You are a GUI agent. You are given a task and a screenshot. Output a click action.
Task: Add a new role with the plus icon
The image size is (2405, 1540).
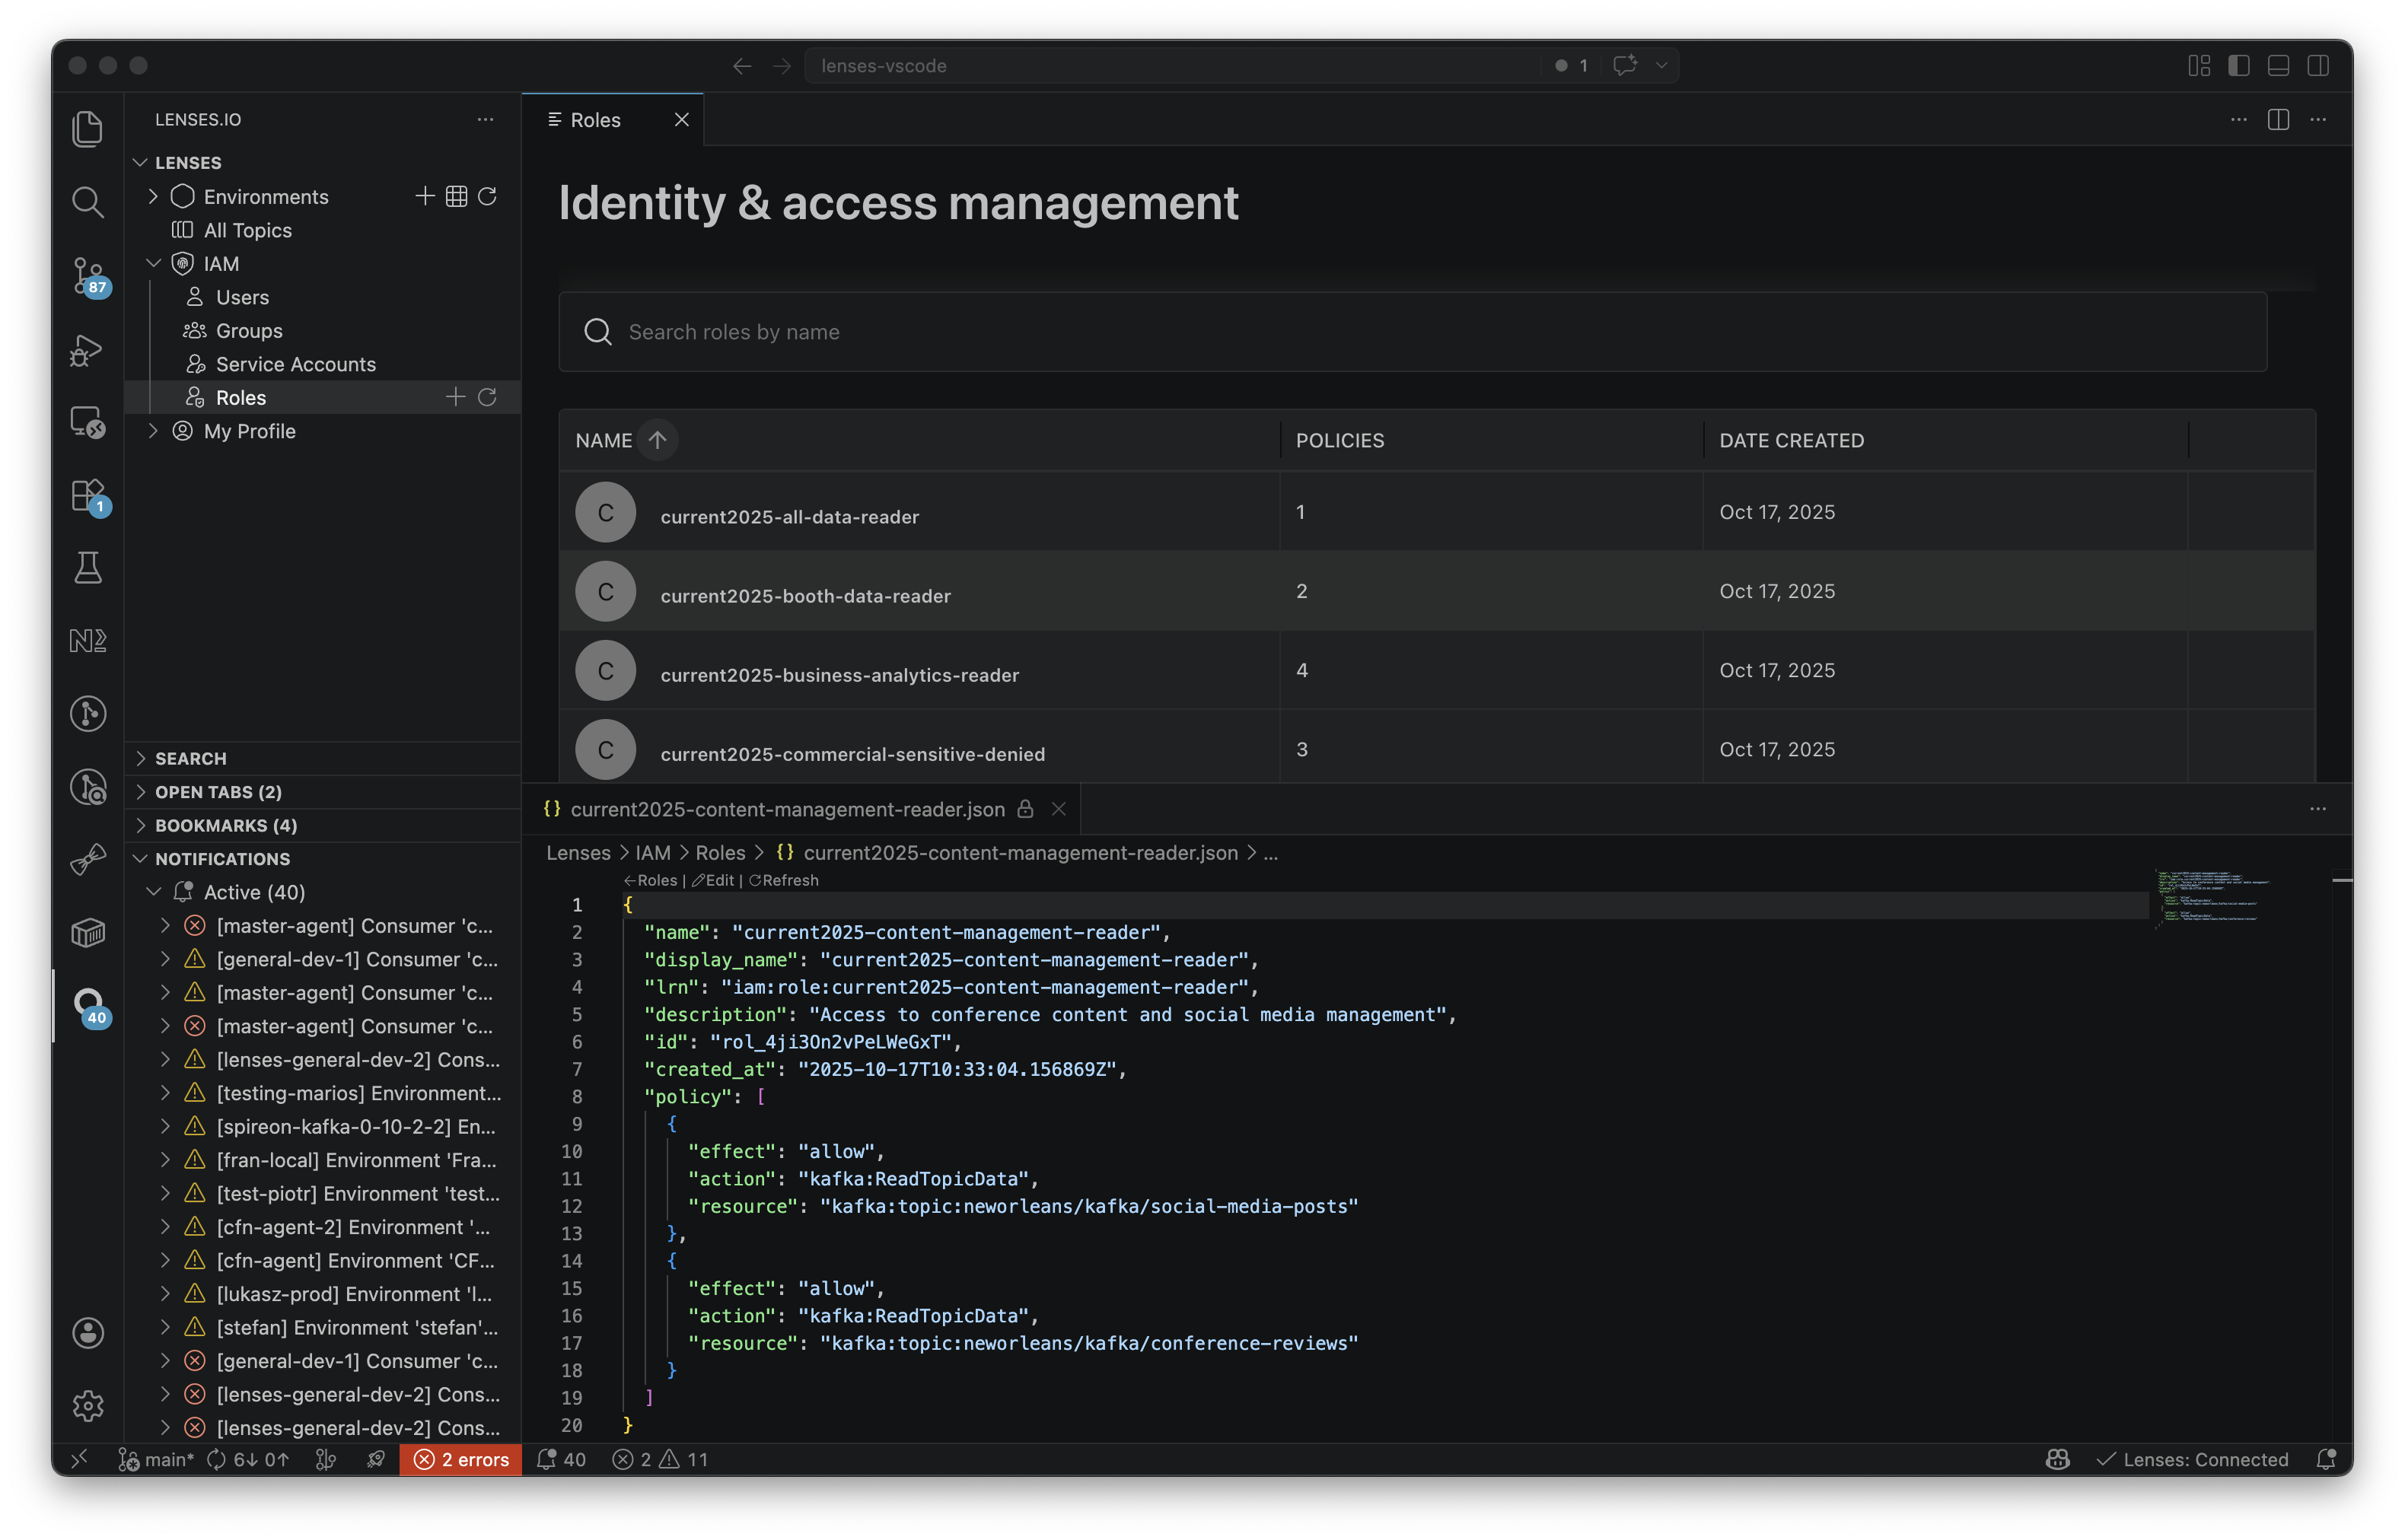tap(456, 397)
